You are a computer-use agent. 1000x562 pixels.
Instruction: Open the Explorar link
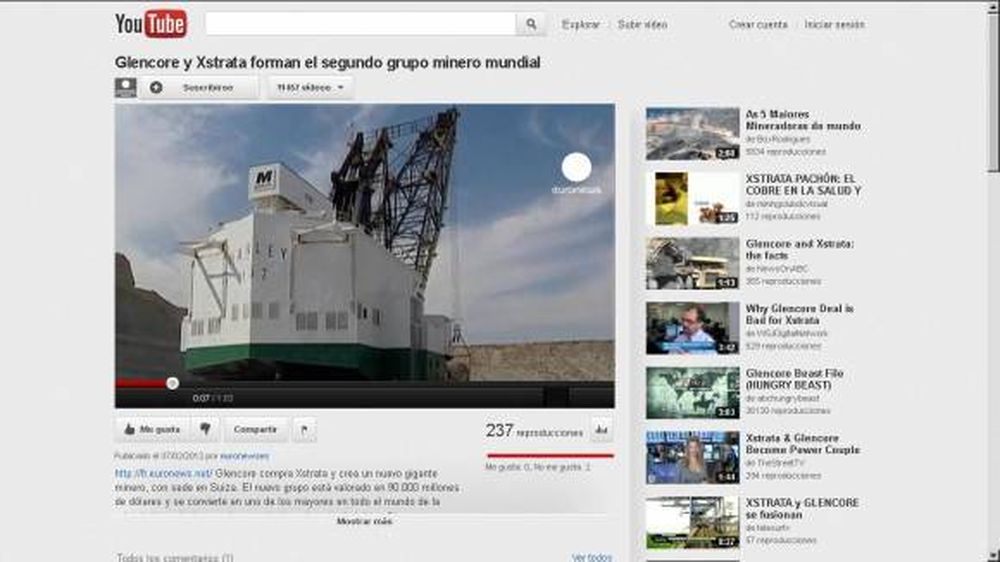click(580, 24)
